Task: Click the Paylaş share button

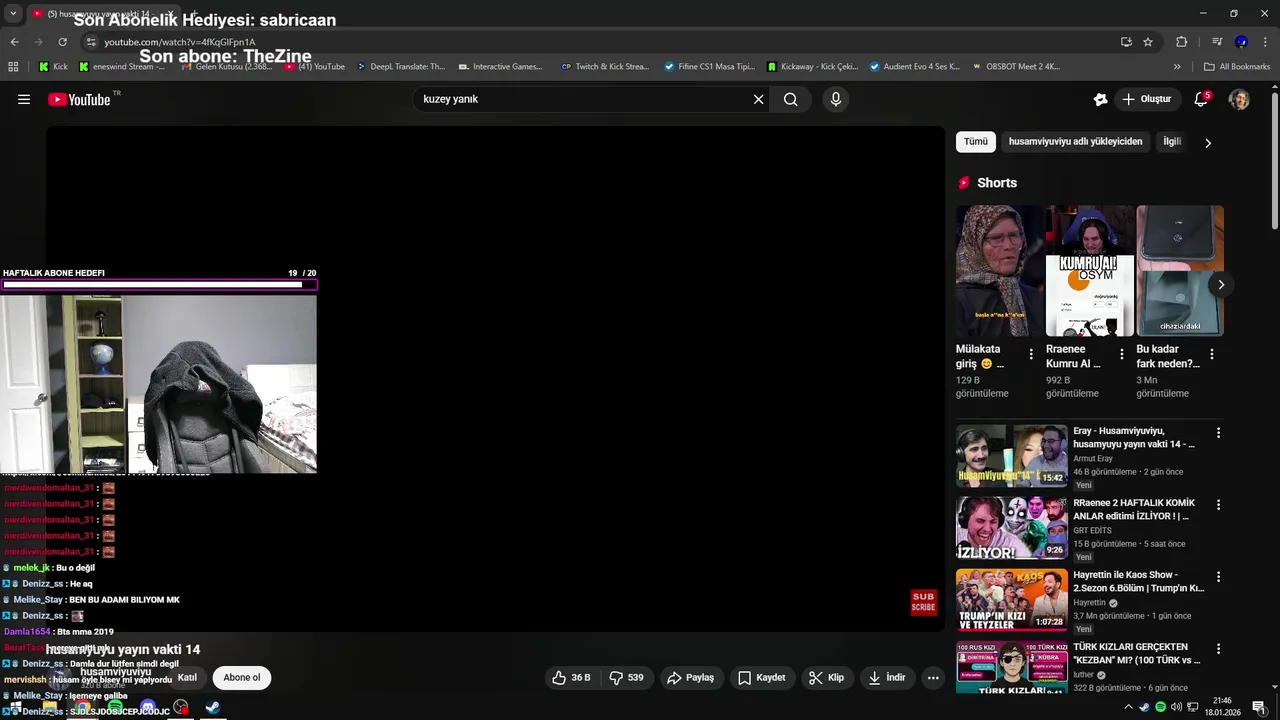Action: pos(690,678)
